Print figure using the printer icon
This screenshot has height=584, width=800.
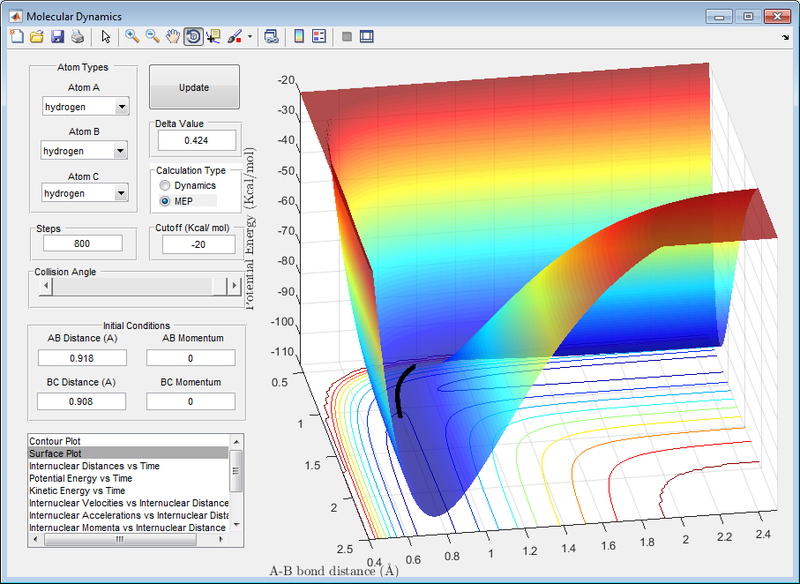(77, 37)
